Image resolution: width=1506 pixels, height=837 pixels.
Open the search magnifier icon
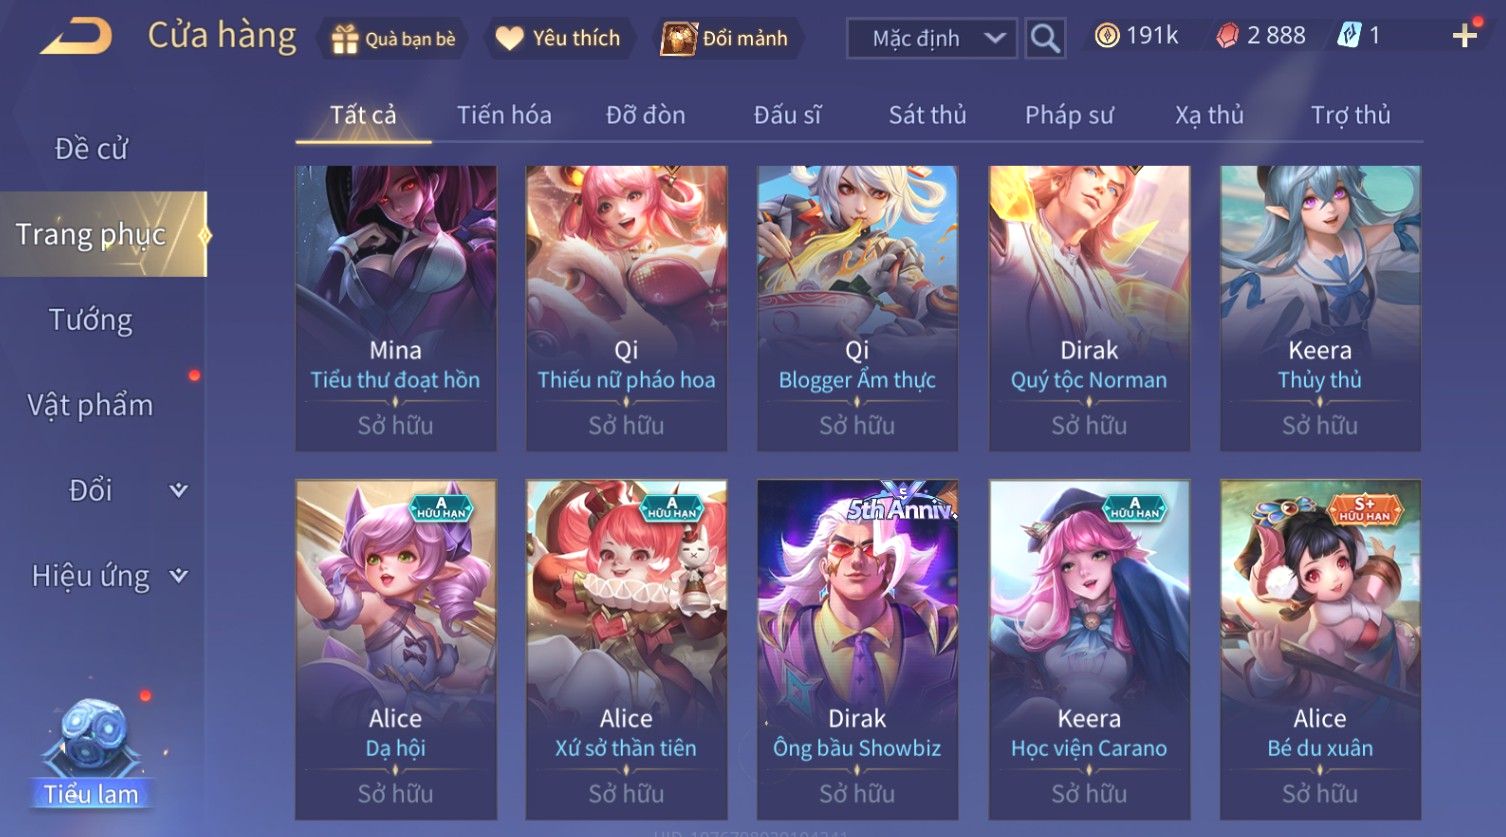click(x=1045, y=38)
